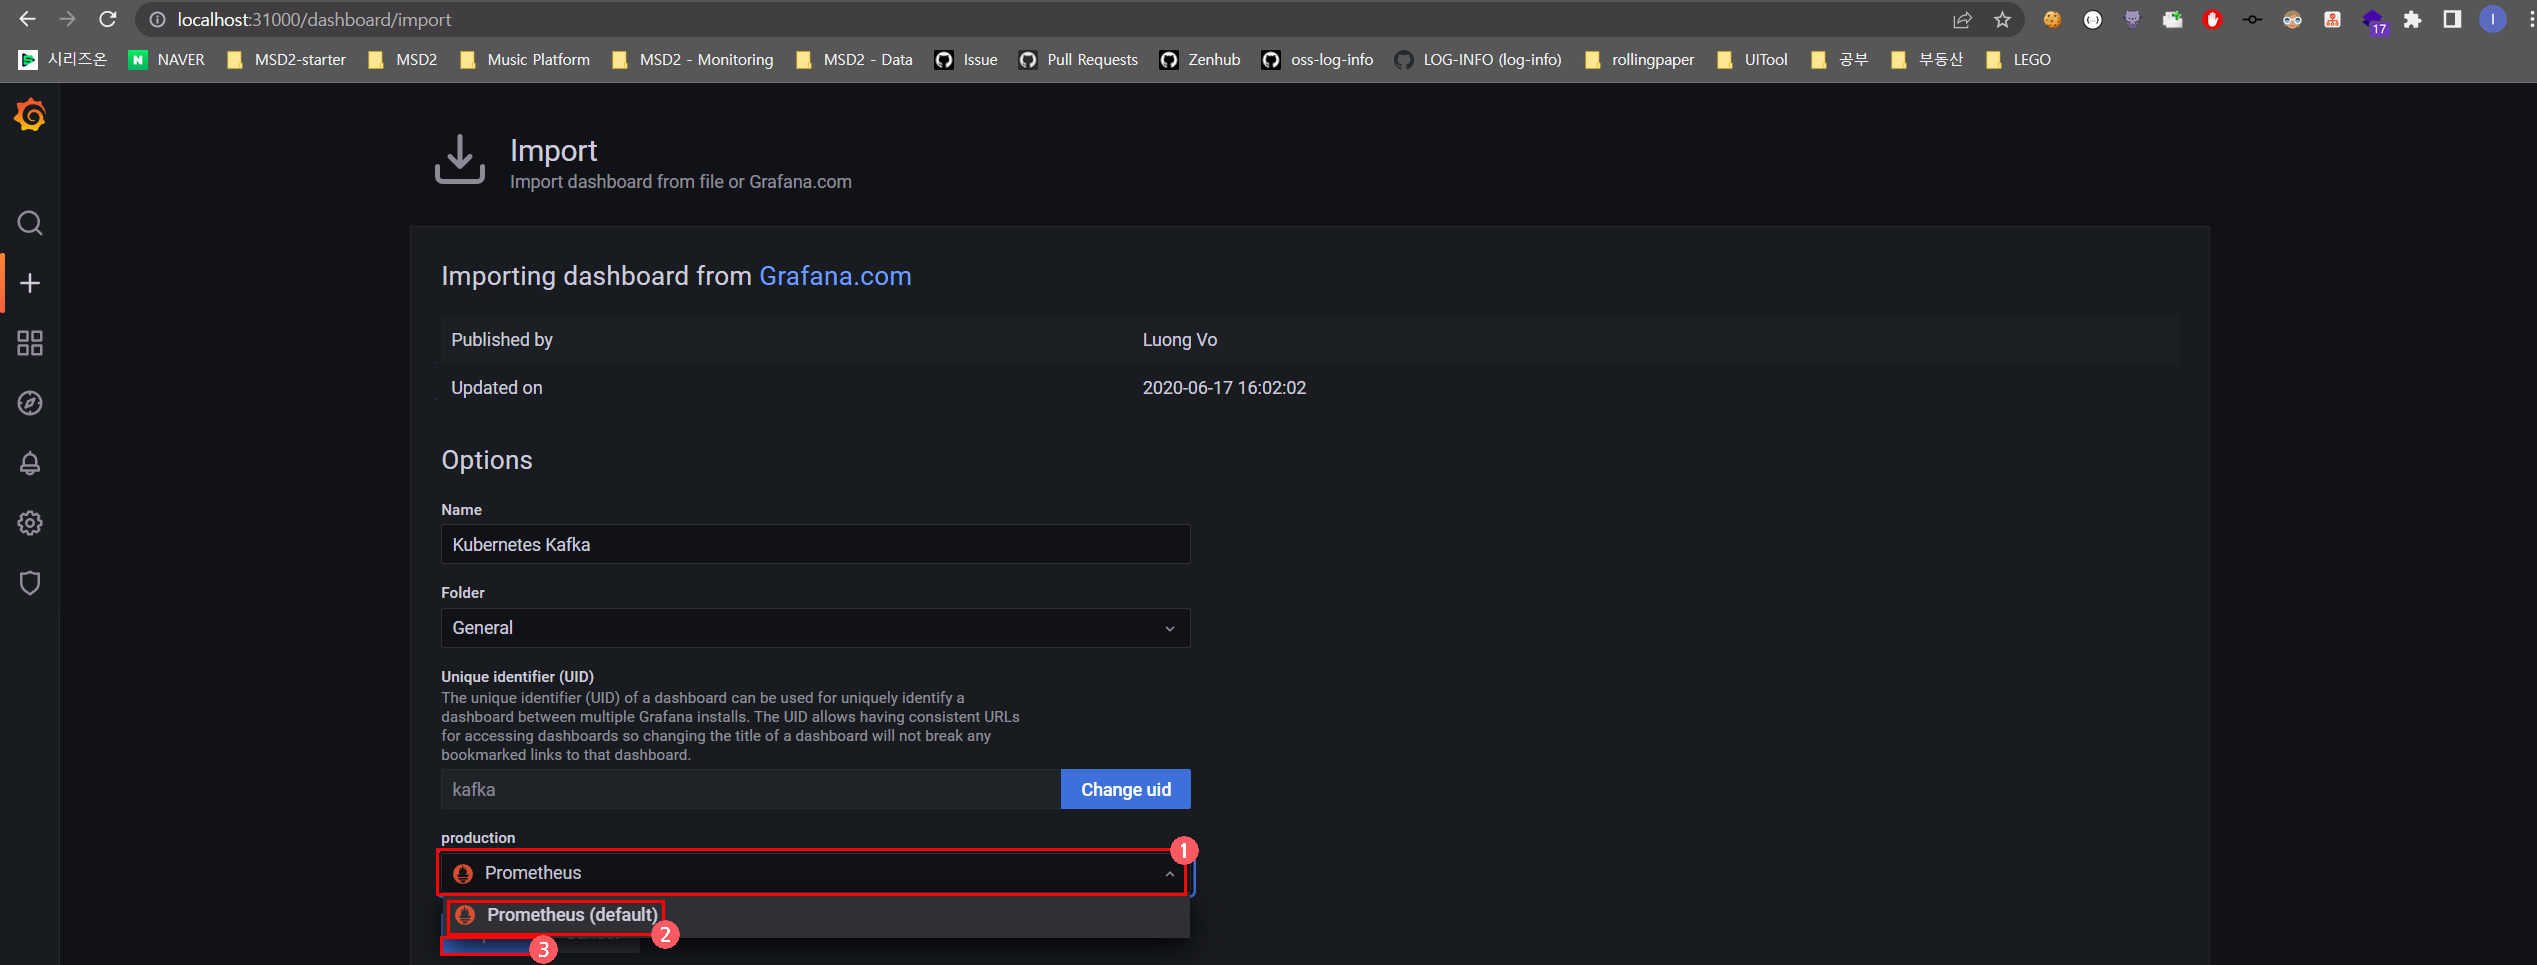This screenshot has width=2537, height=965.
Task: Reload the page with the refresh icon
Action: tap(108, 19)
